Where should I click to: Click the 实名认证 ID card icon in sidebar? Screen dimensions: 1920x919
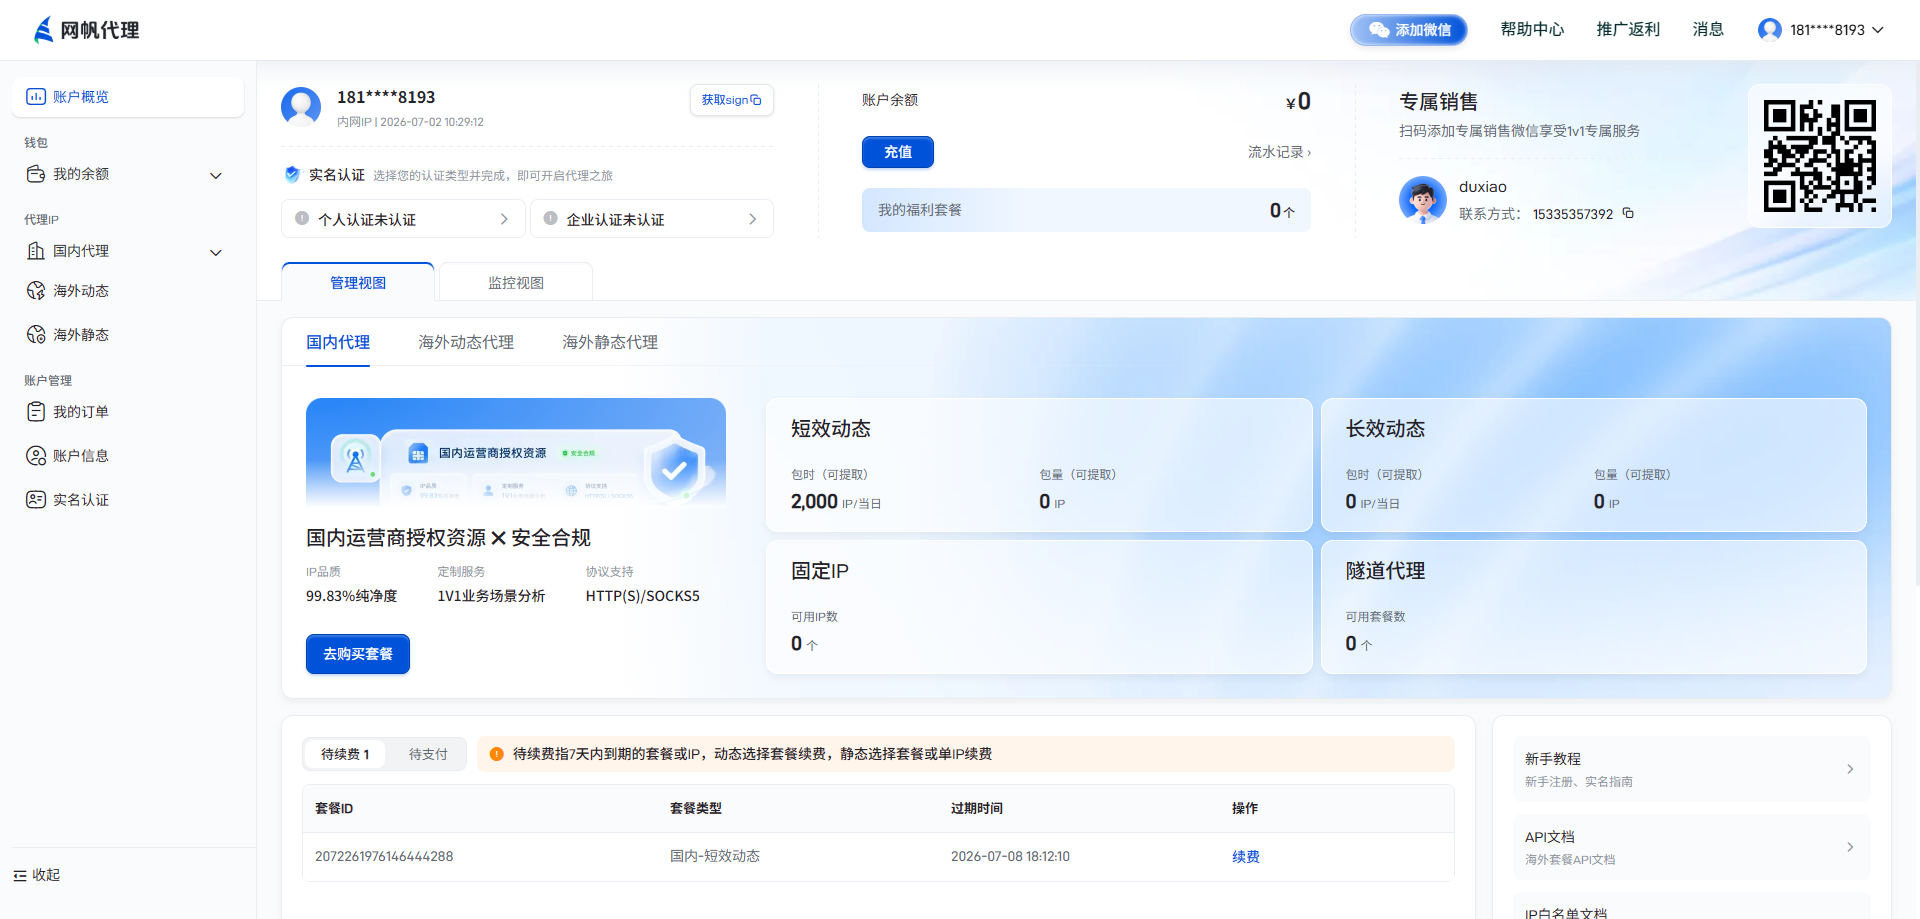point(36,500)
